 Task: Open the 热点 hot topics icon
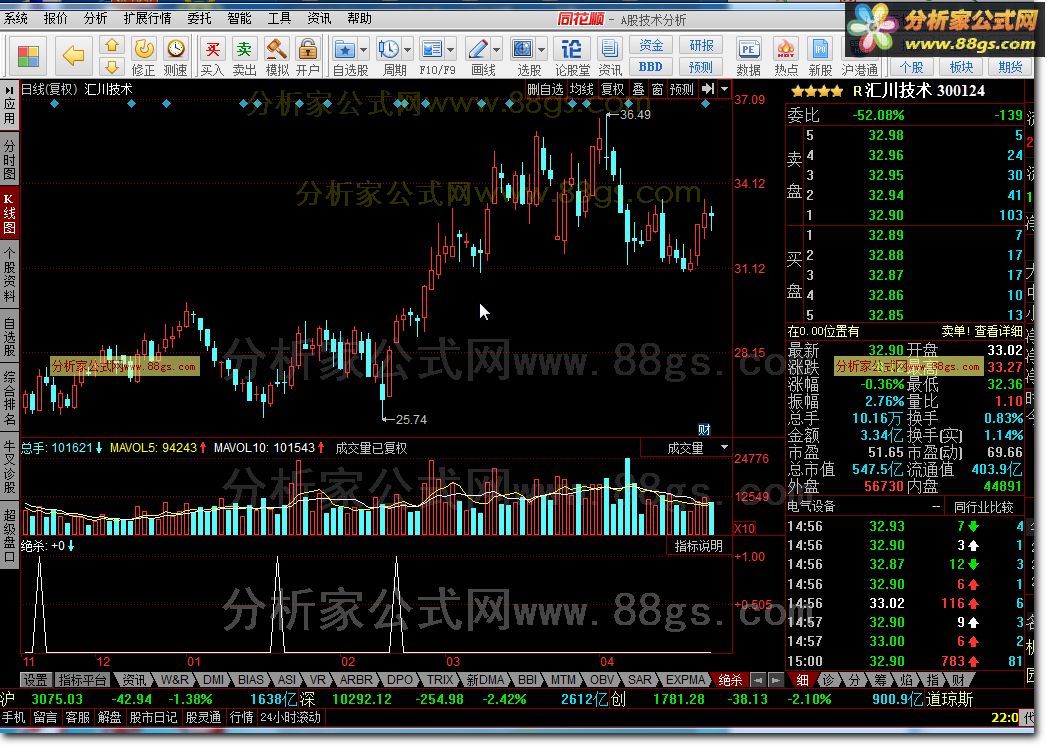(x=786, y=57)
